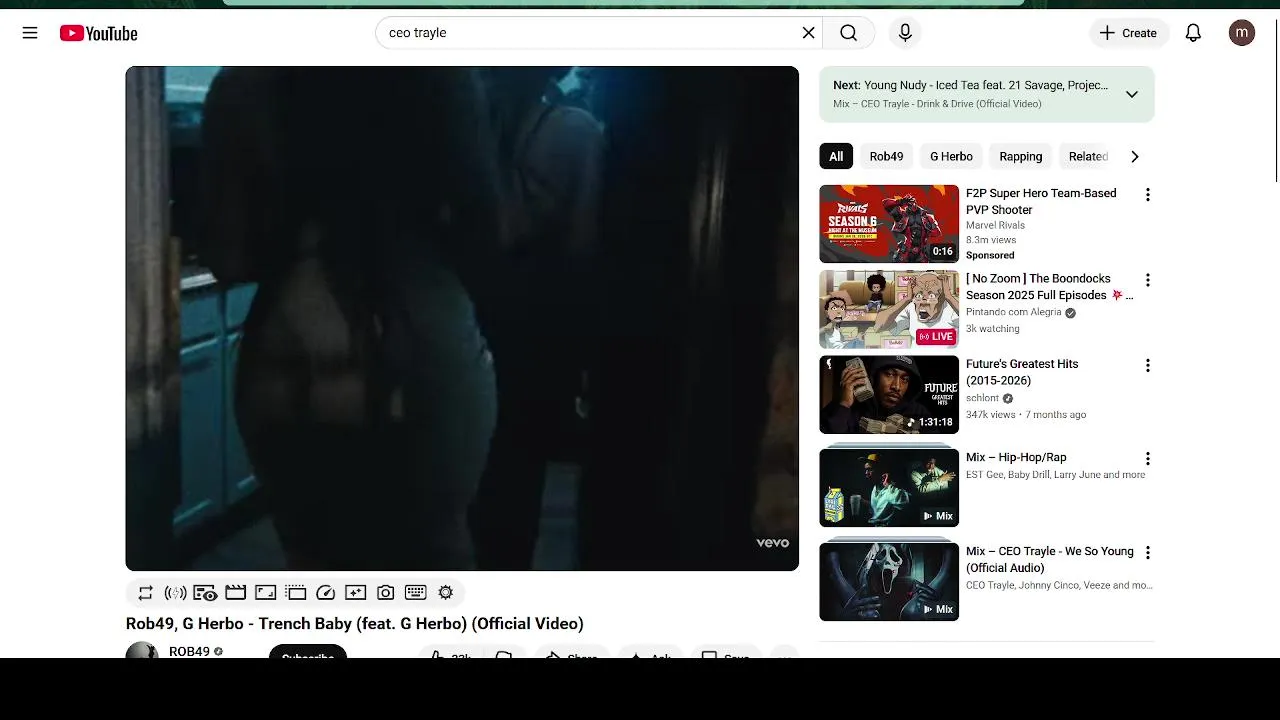Toggle the clapperboard cinema mode icon
1280x720 pixels.
(235, 593)
